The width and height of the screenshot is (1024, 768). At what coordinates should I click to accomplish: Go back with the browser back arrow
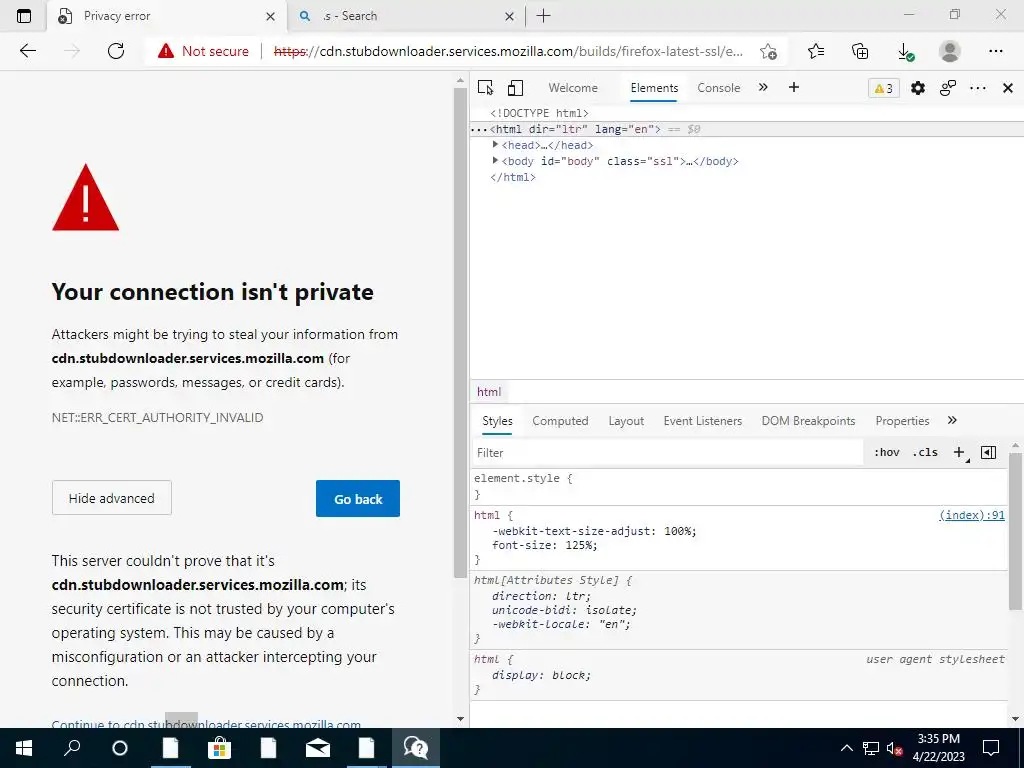pyautogui.click(x=27, y=51)
